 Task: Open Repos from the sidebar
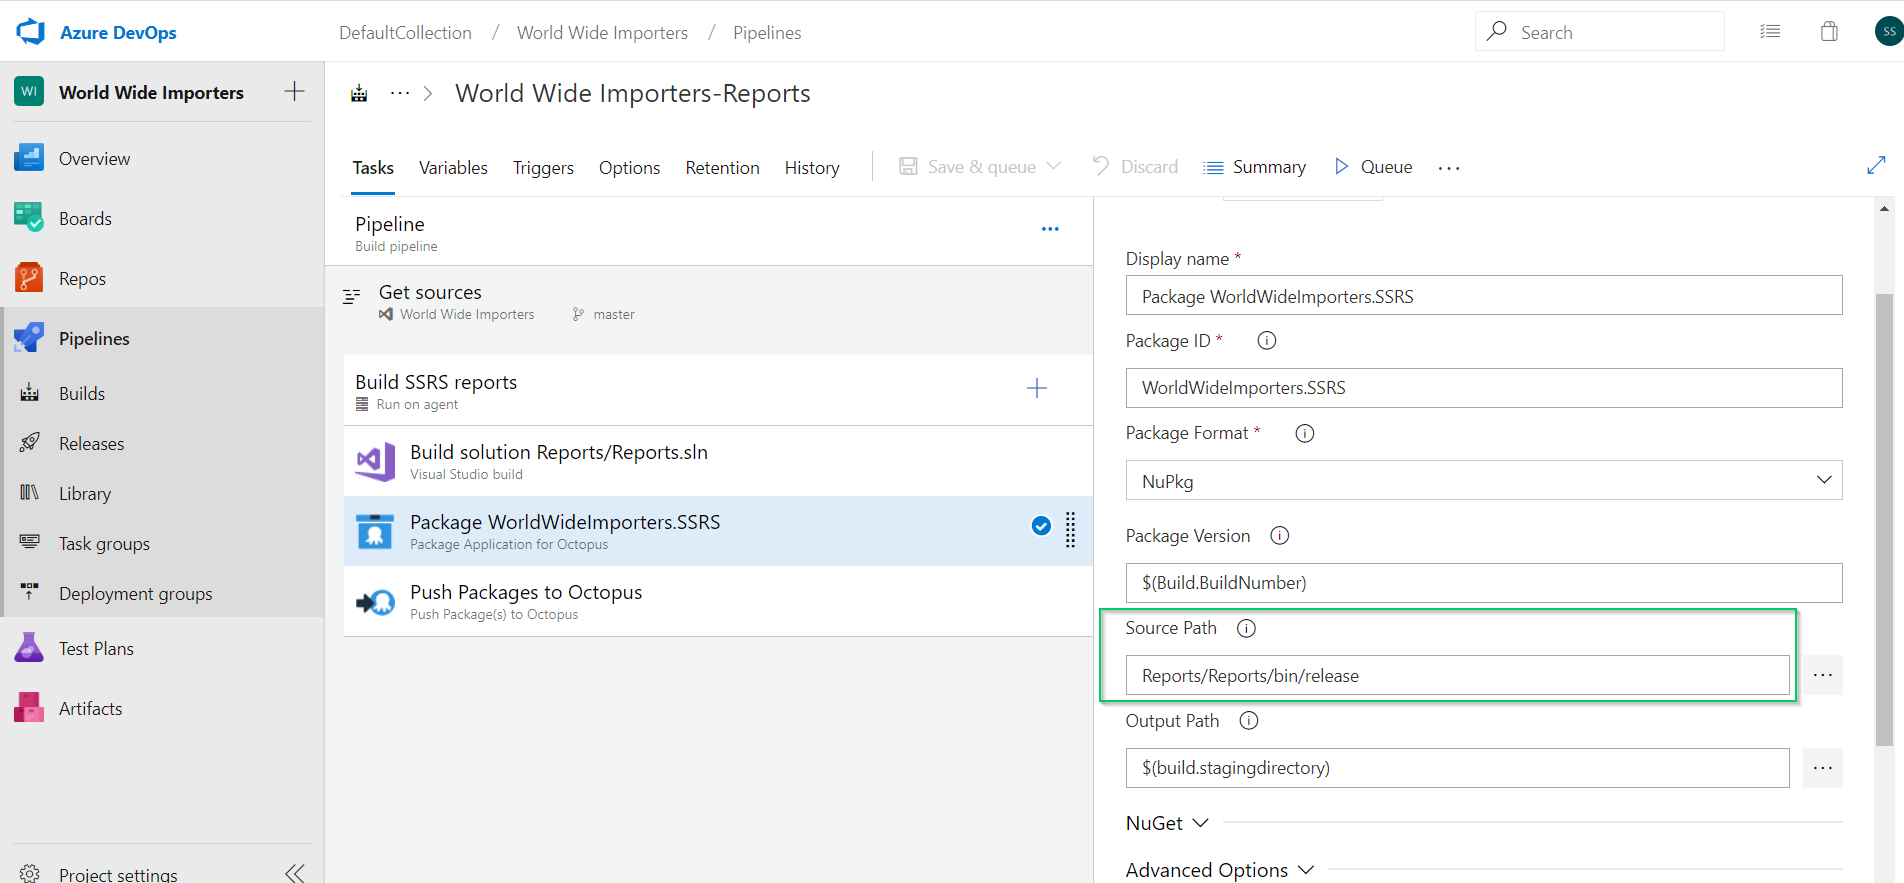click(x=82, y=279)
